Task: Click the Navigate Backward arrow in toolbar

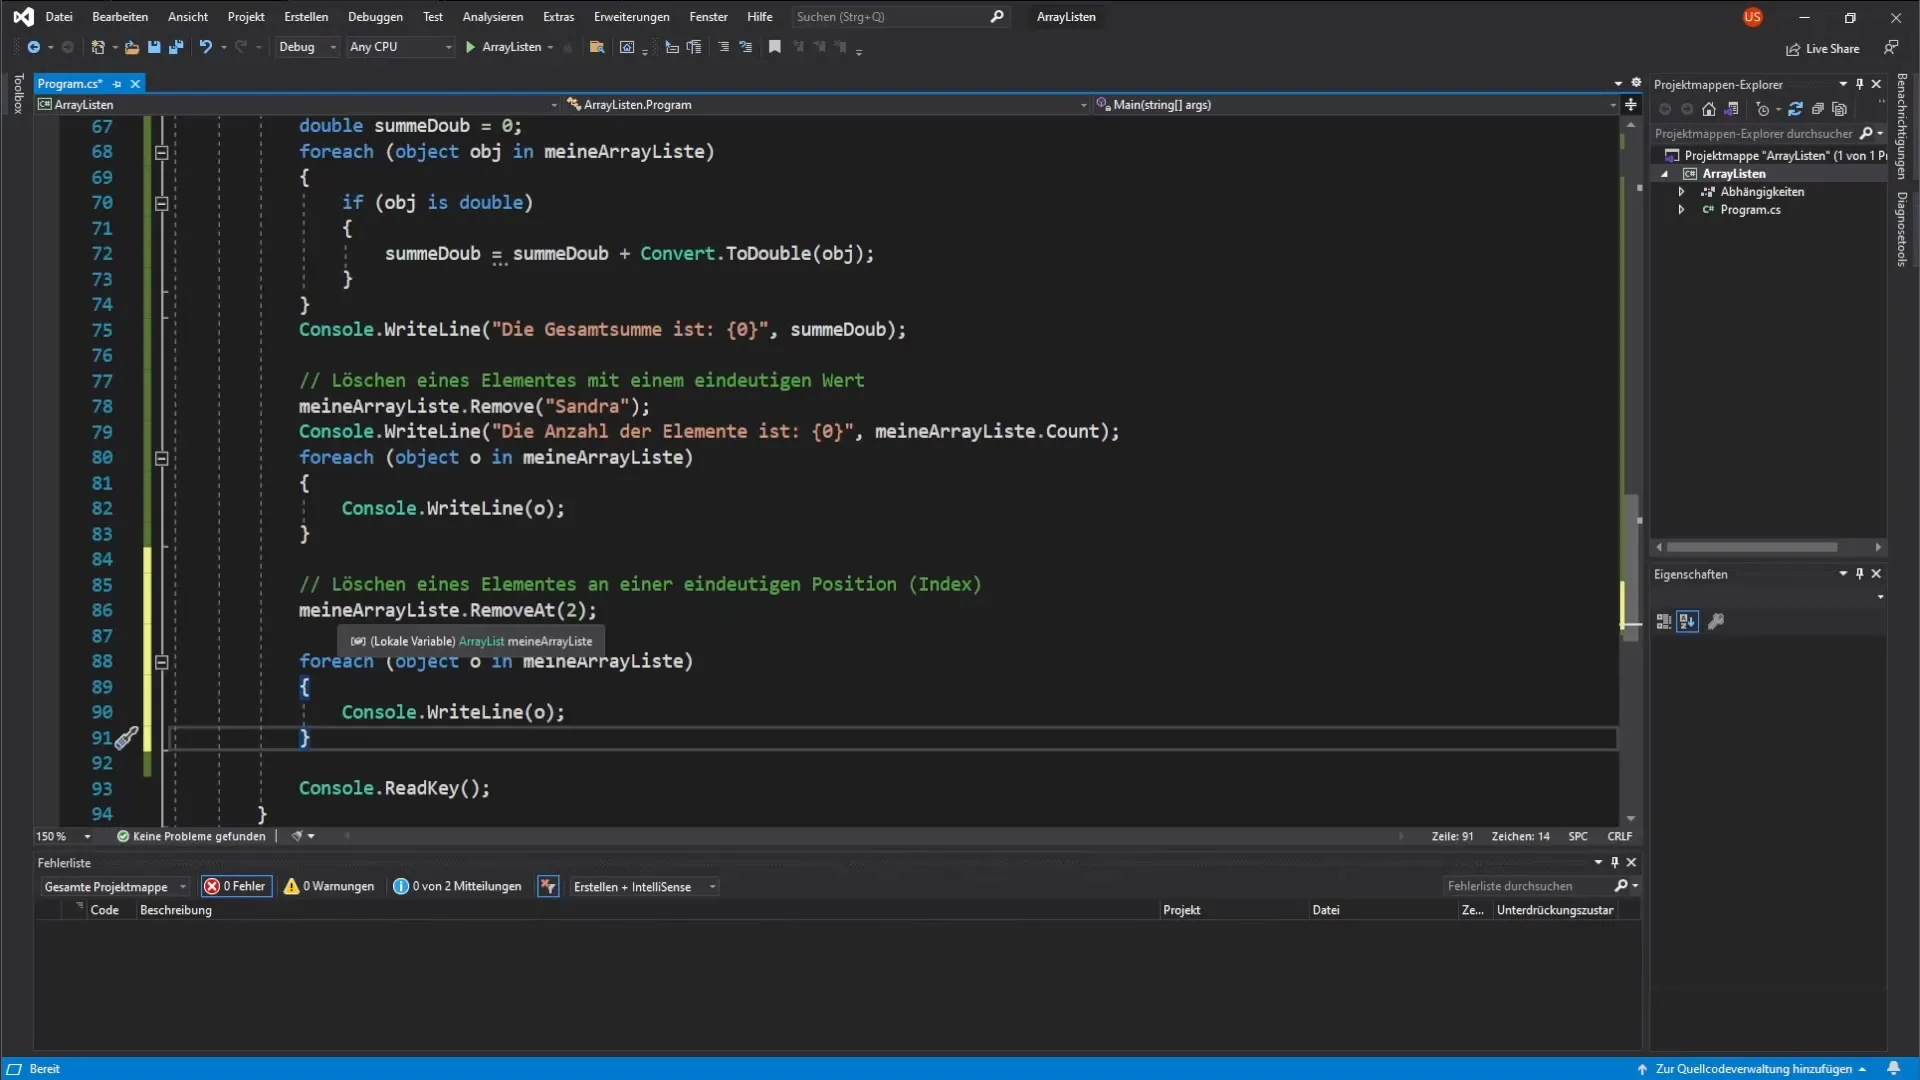Action: pyautogui.click(x=33, y=47)
